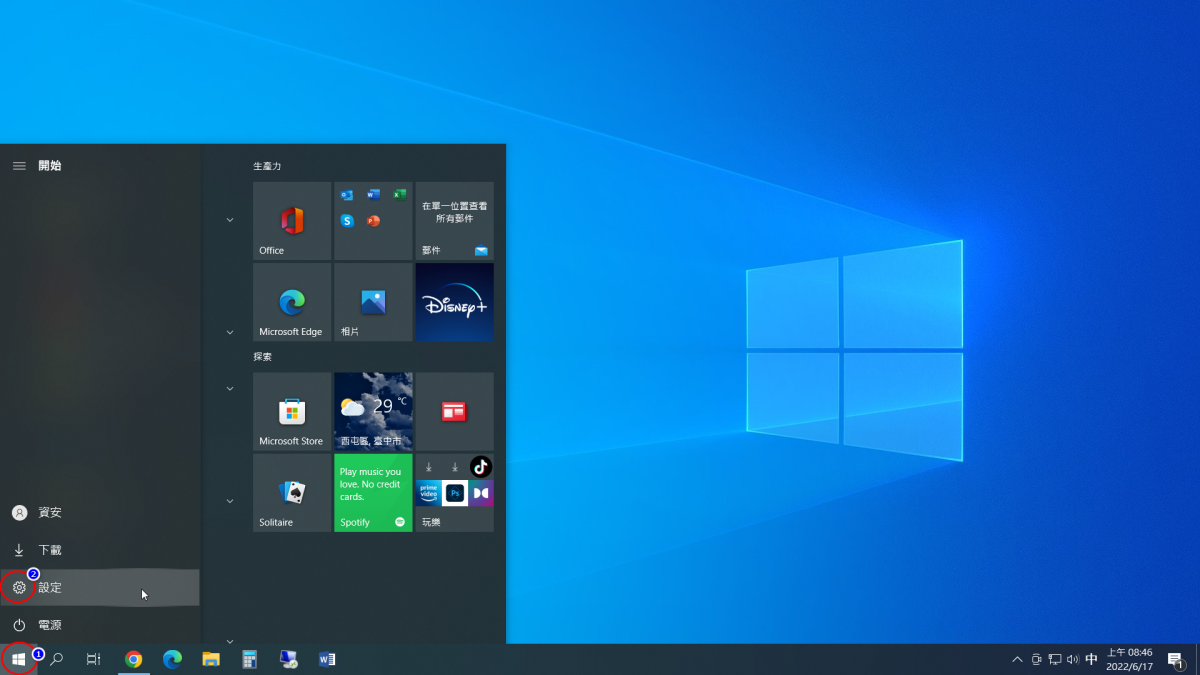Open Excel icon in the Office apps folder tile
The height and width of the screenshot is (675, 1200).
(399, 195)
